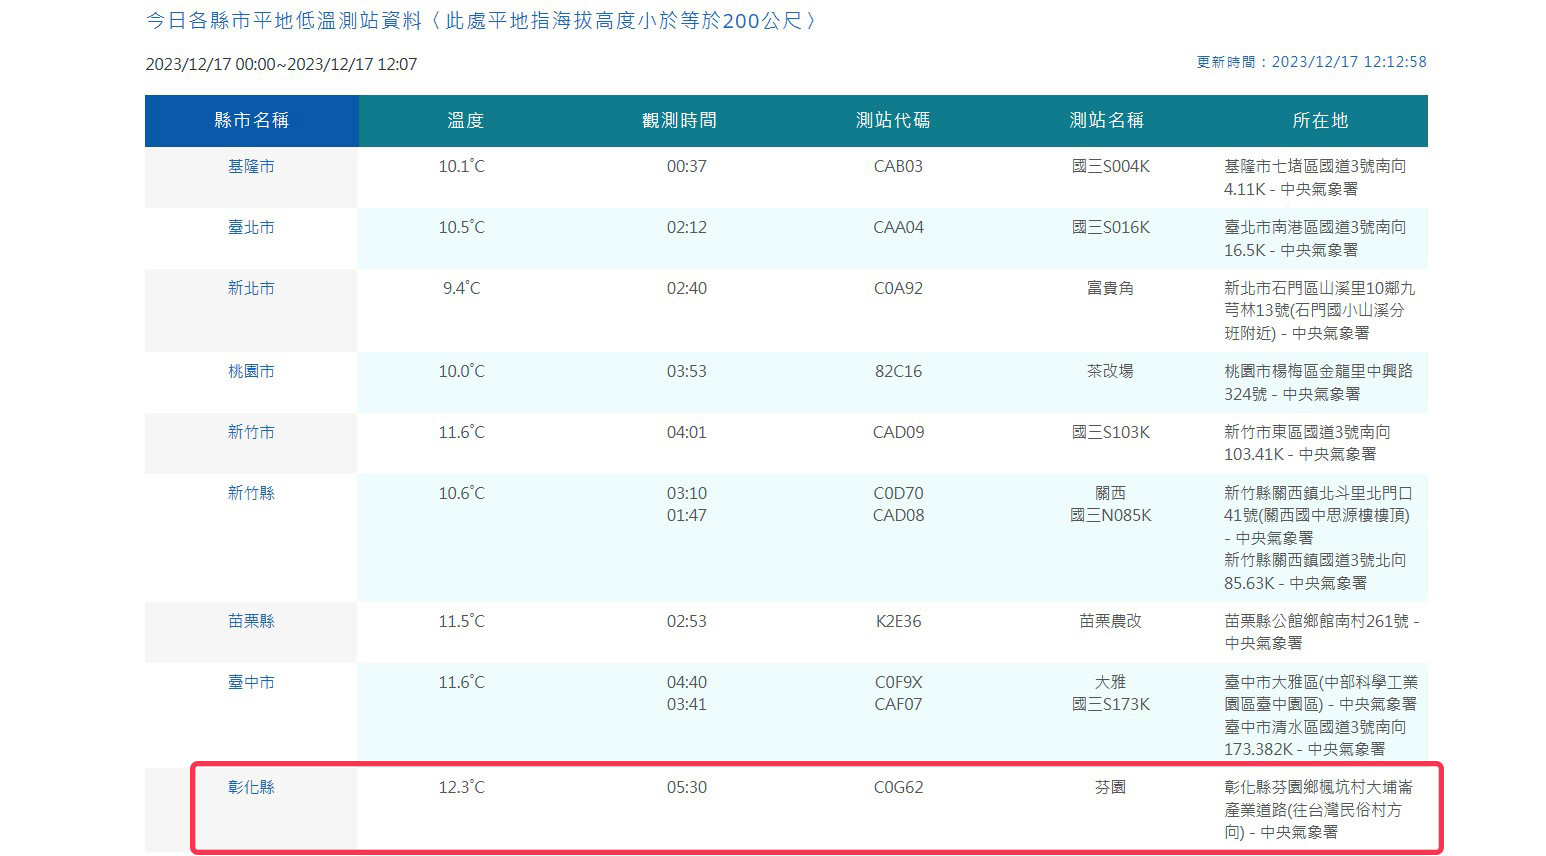This screenshot has width=1546, height=856.
Task: Click the 測站名稱 column header
Action: (x=1107, y=121)
